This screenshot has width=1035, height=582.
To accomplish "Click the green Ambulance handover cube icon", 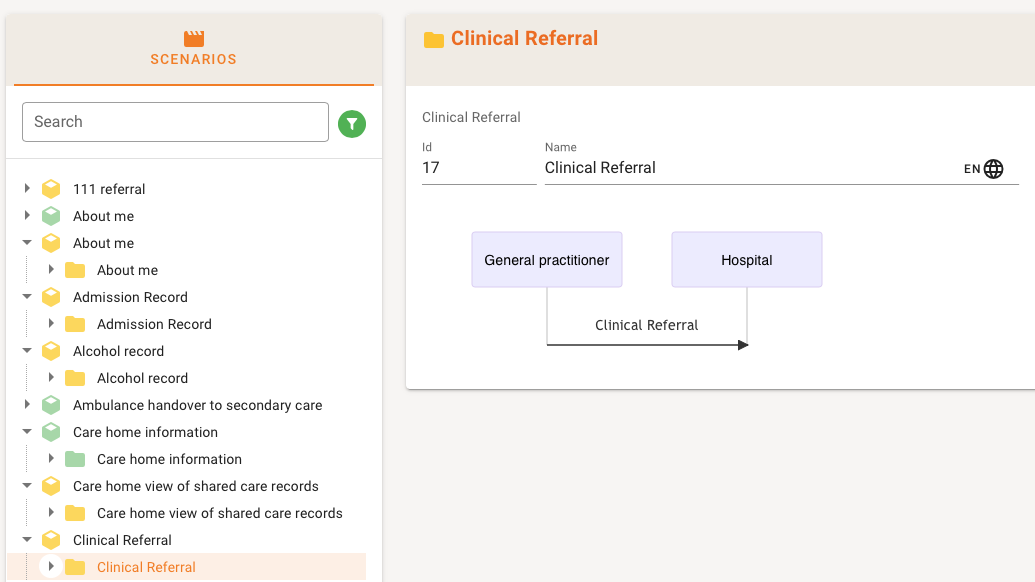I will coord(51,405).
